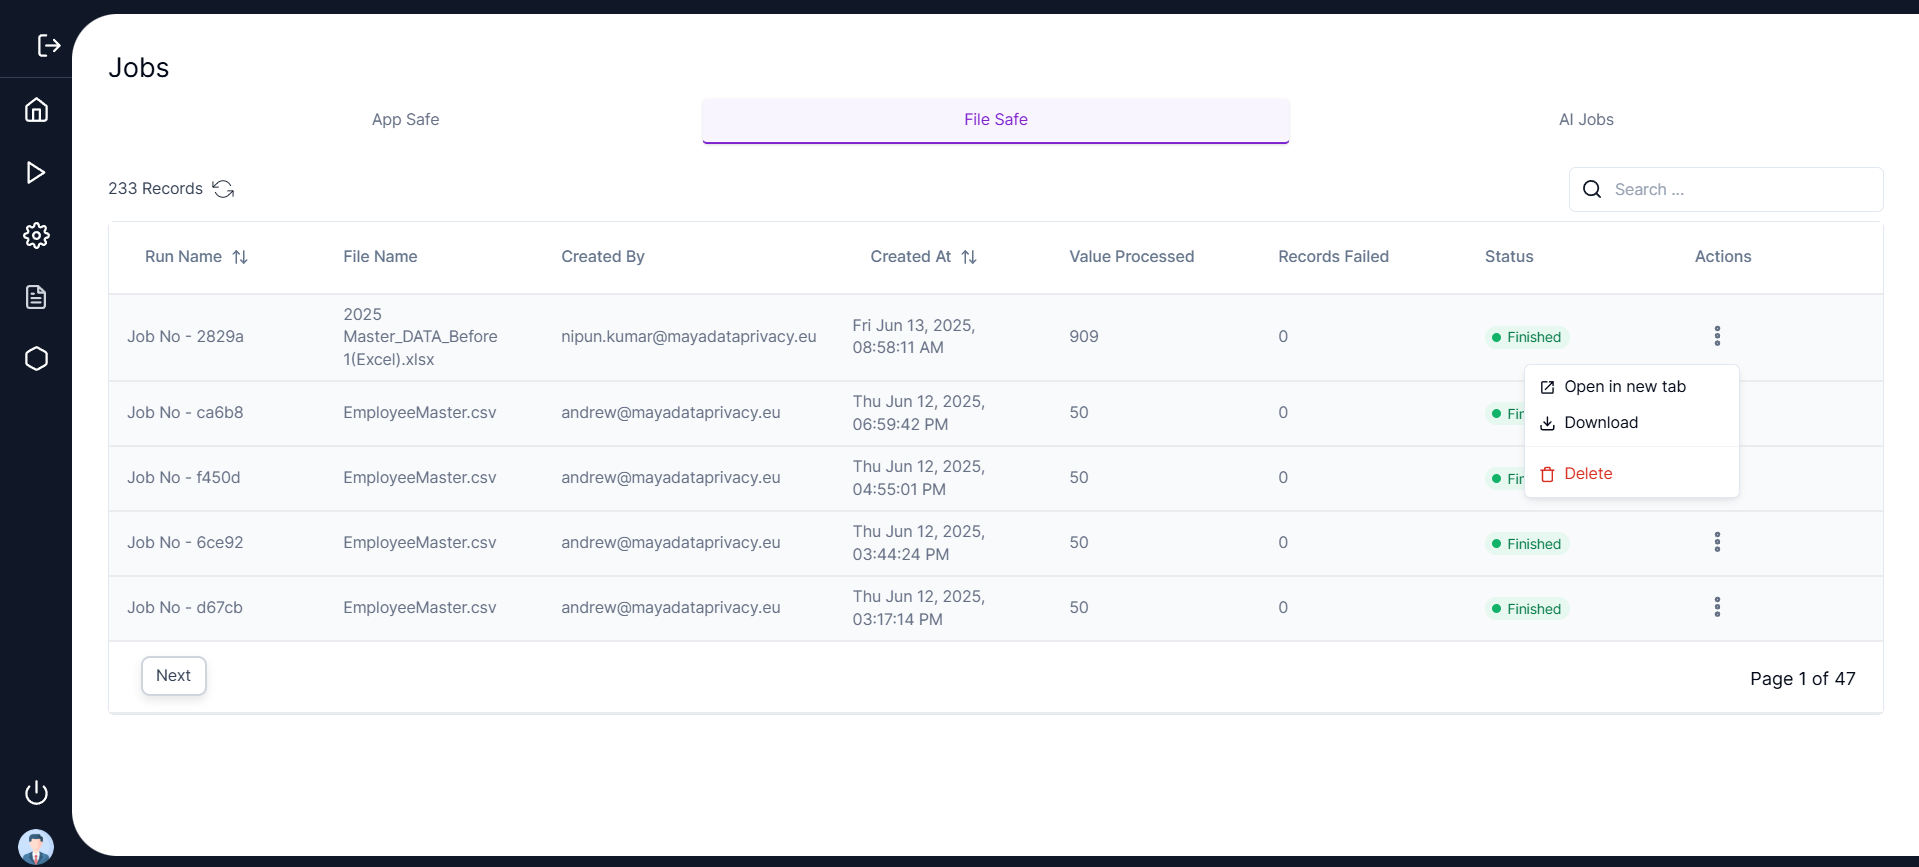Viewport: 1919px width, 867px height.
Task: Open actions menu for Job No - d67cb
Action: point(1717,607)
